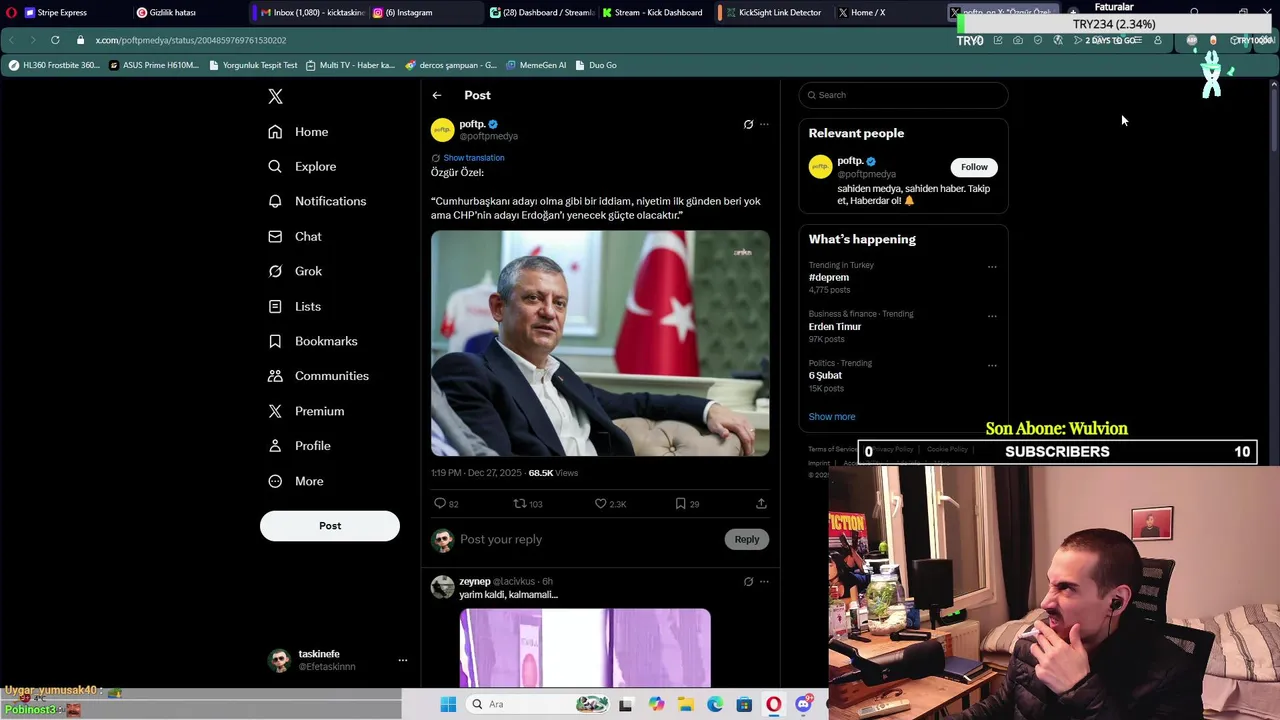Switch to the Gizlilik hatası tab
This screenshot has height=720, width=1280.
click(x=170, y=13)
